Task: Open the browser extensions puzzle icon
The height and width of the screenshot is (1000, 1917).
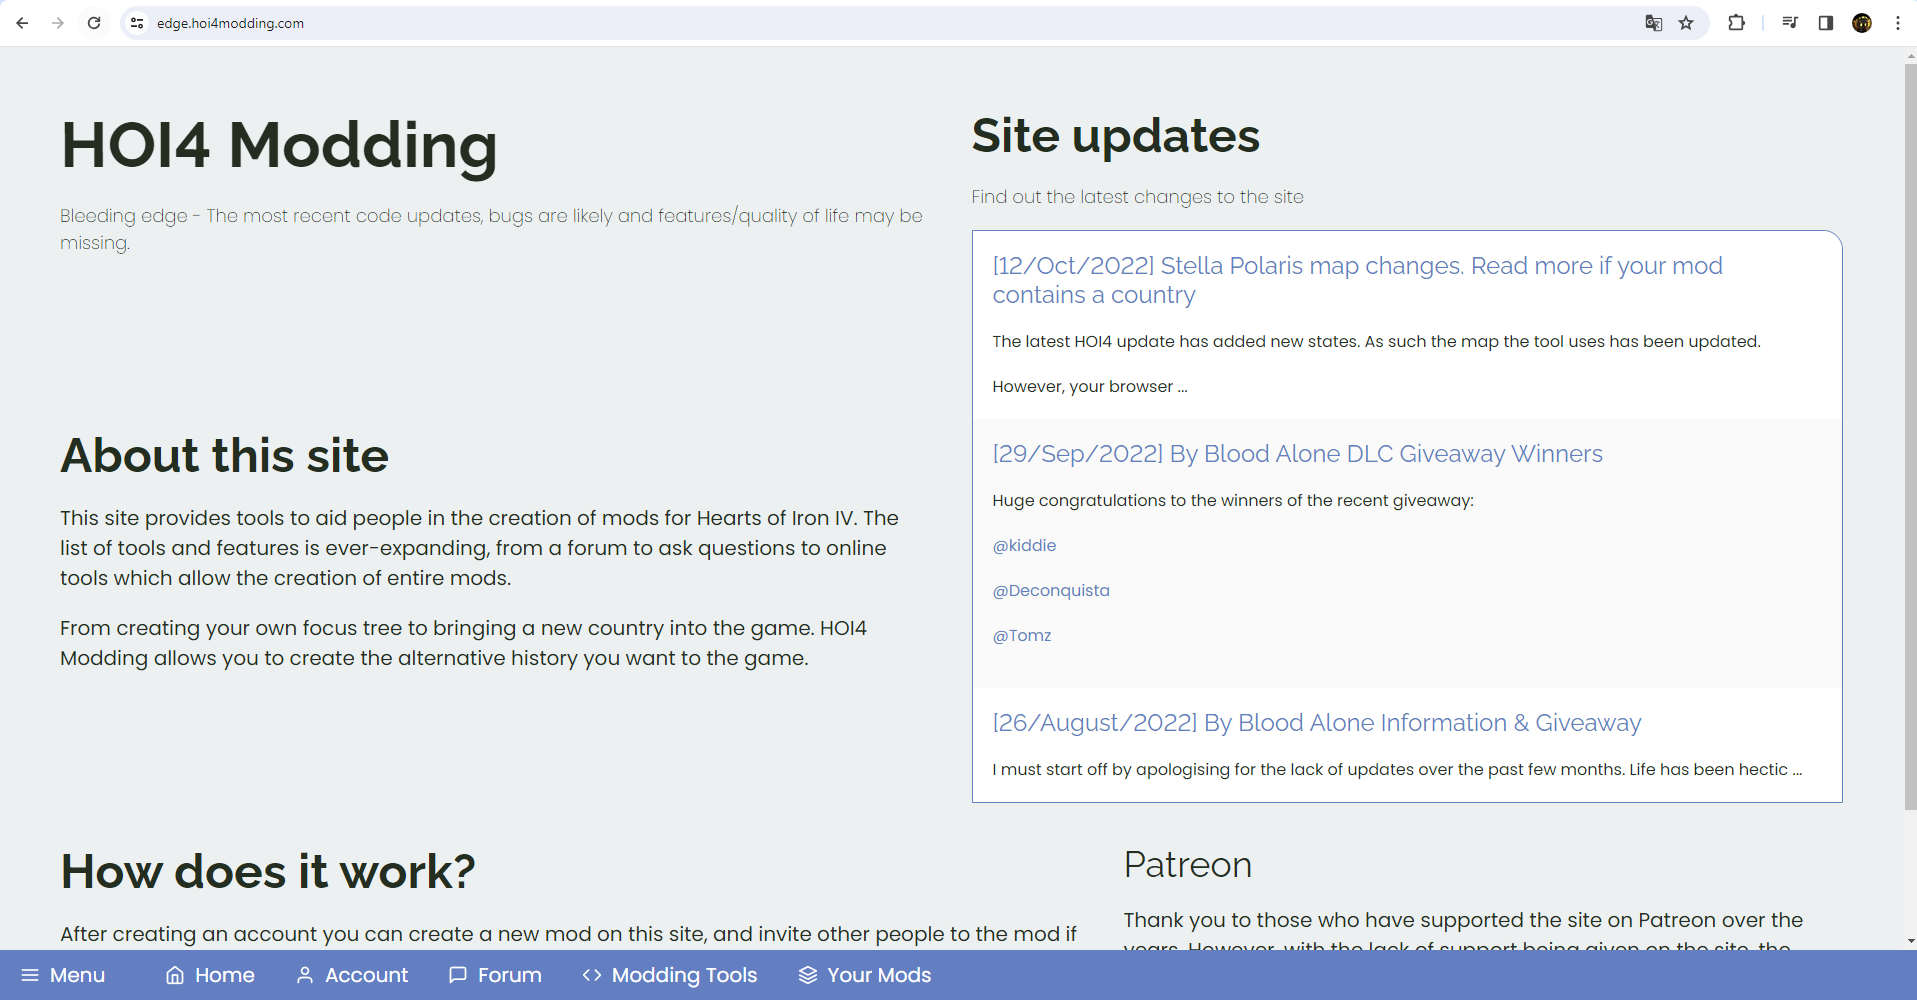Action: [x=1737, y=23]
